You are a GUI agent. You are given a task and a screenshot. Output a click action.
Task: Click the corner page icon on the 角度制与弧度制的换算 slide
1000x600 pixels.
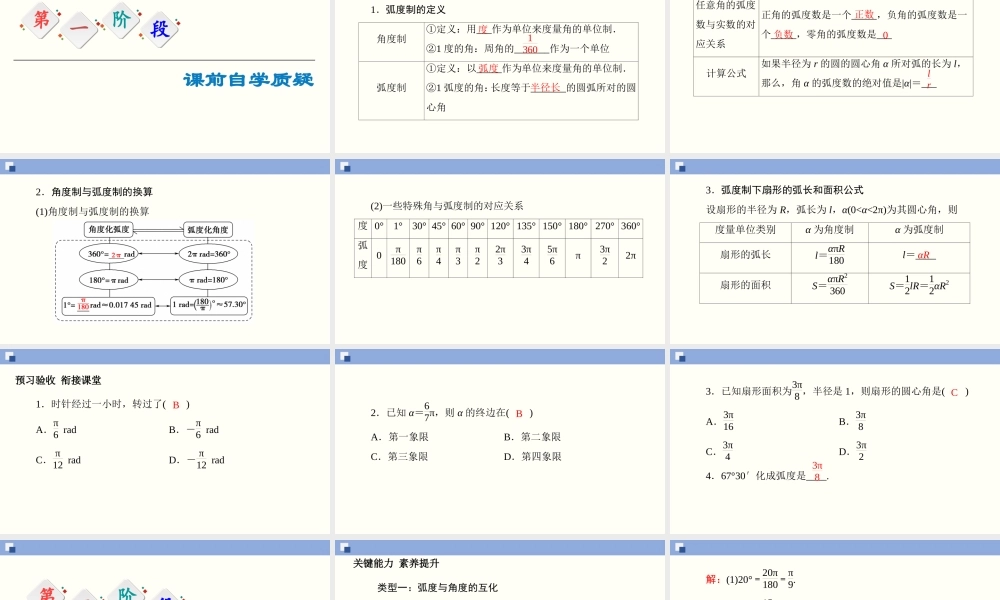point(11,168)
